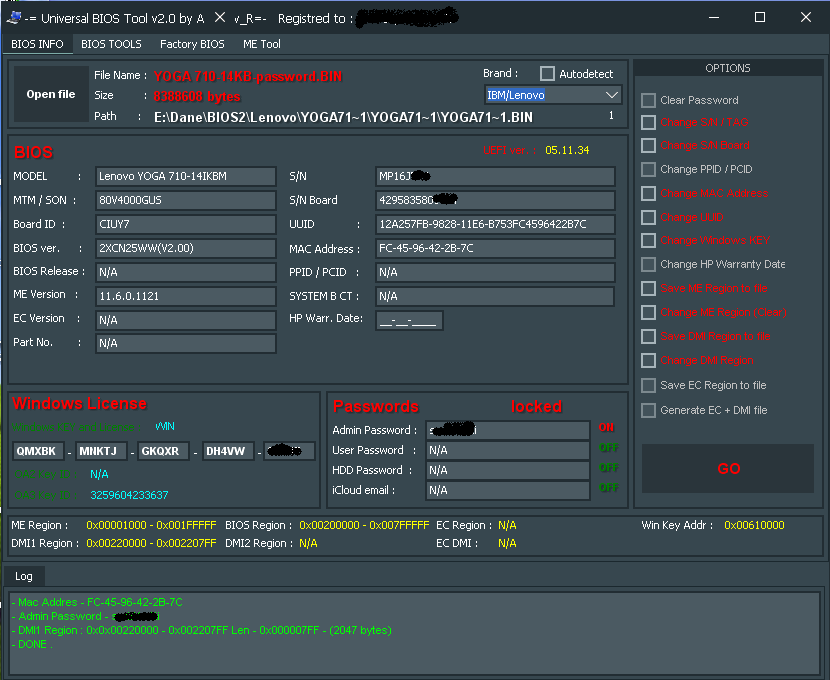Check the Change Windows KEY option
The image size is (830, 680).
pos(648,240)
